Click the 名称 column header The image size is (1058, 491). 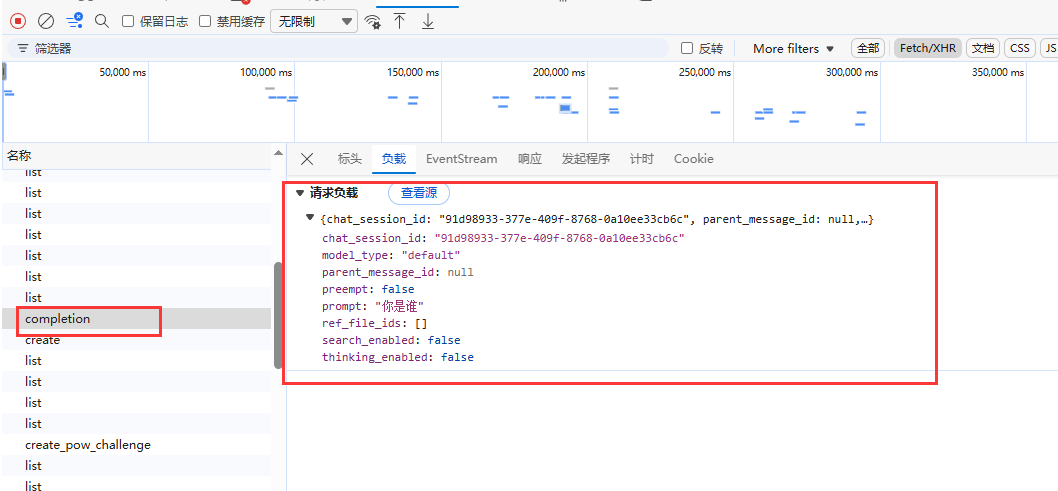coord(136,156)
